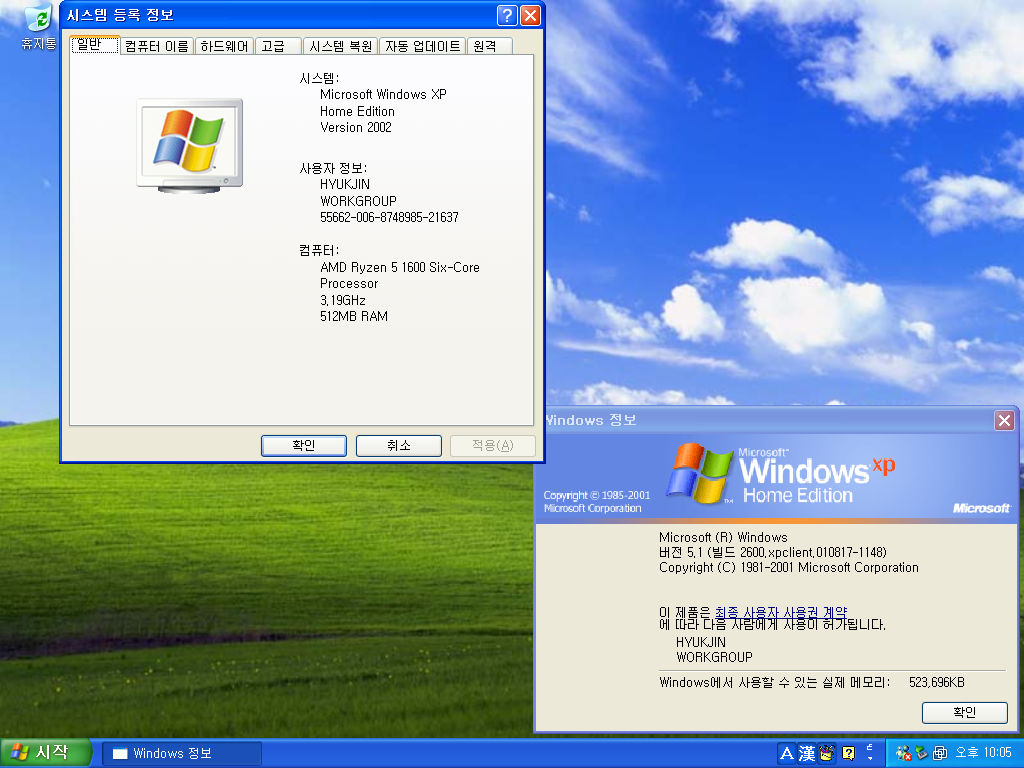Click the 취소 button
The image size is (1024, 768).
398,445
